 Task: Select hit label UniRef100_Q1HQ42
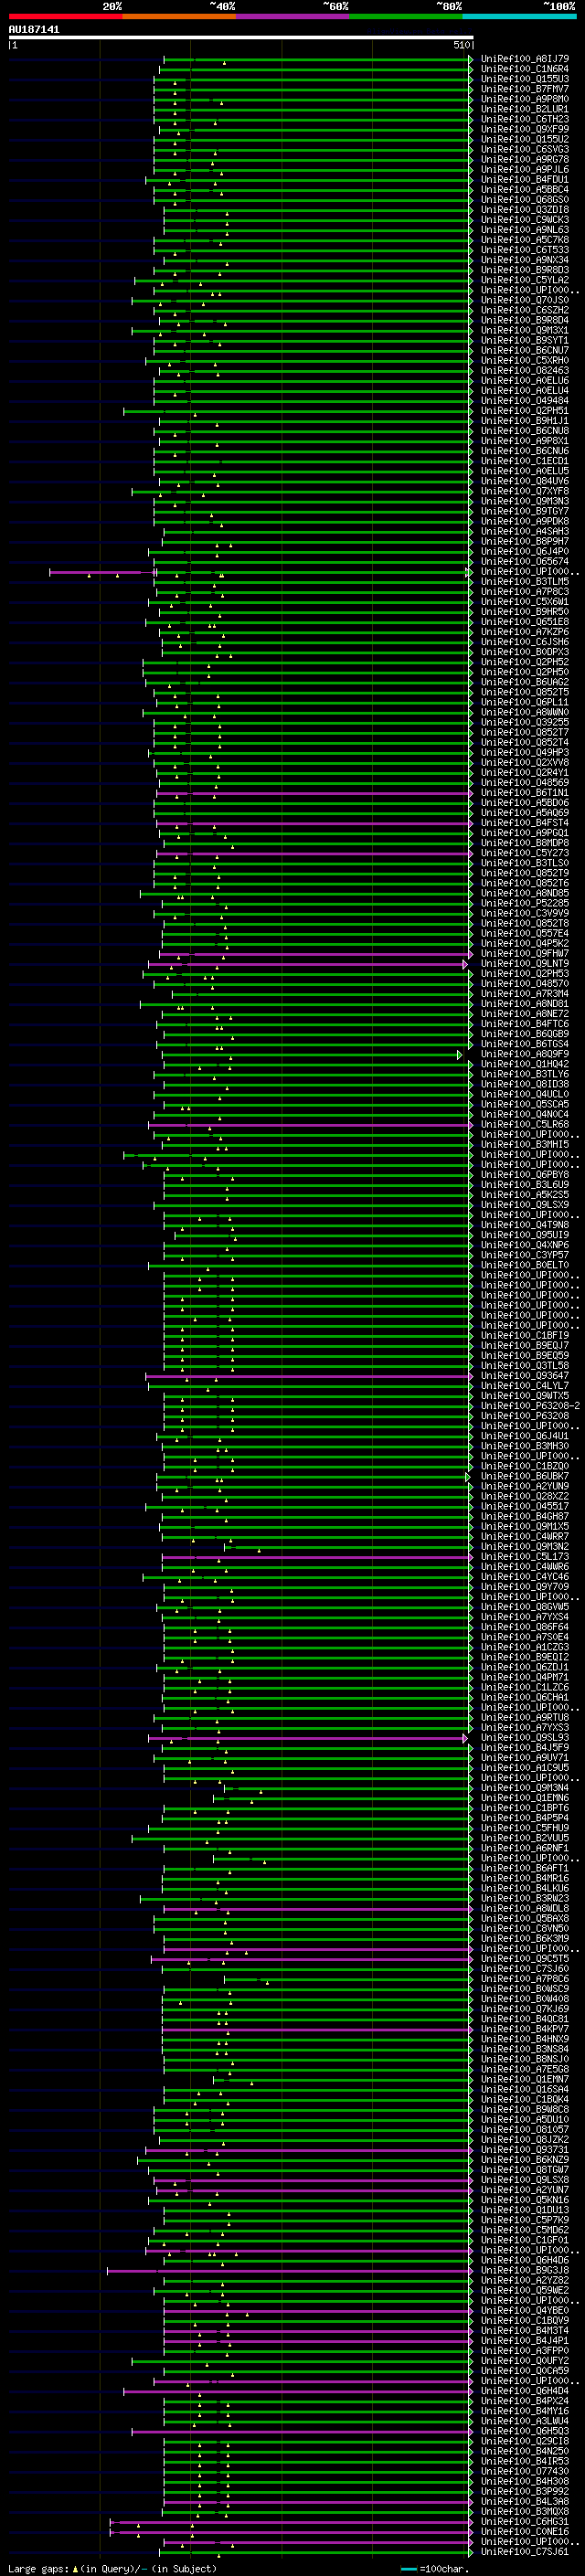click(x=524, y=1064)
